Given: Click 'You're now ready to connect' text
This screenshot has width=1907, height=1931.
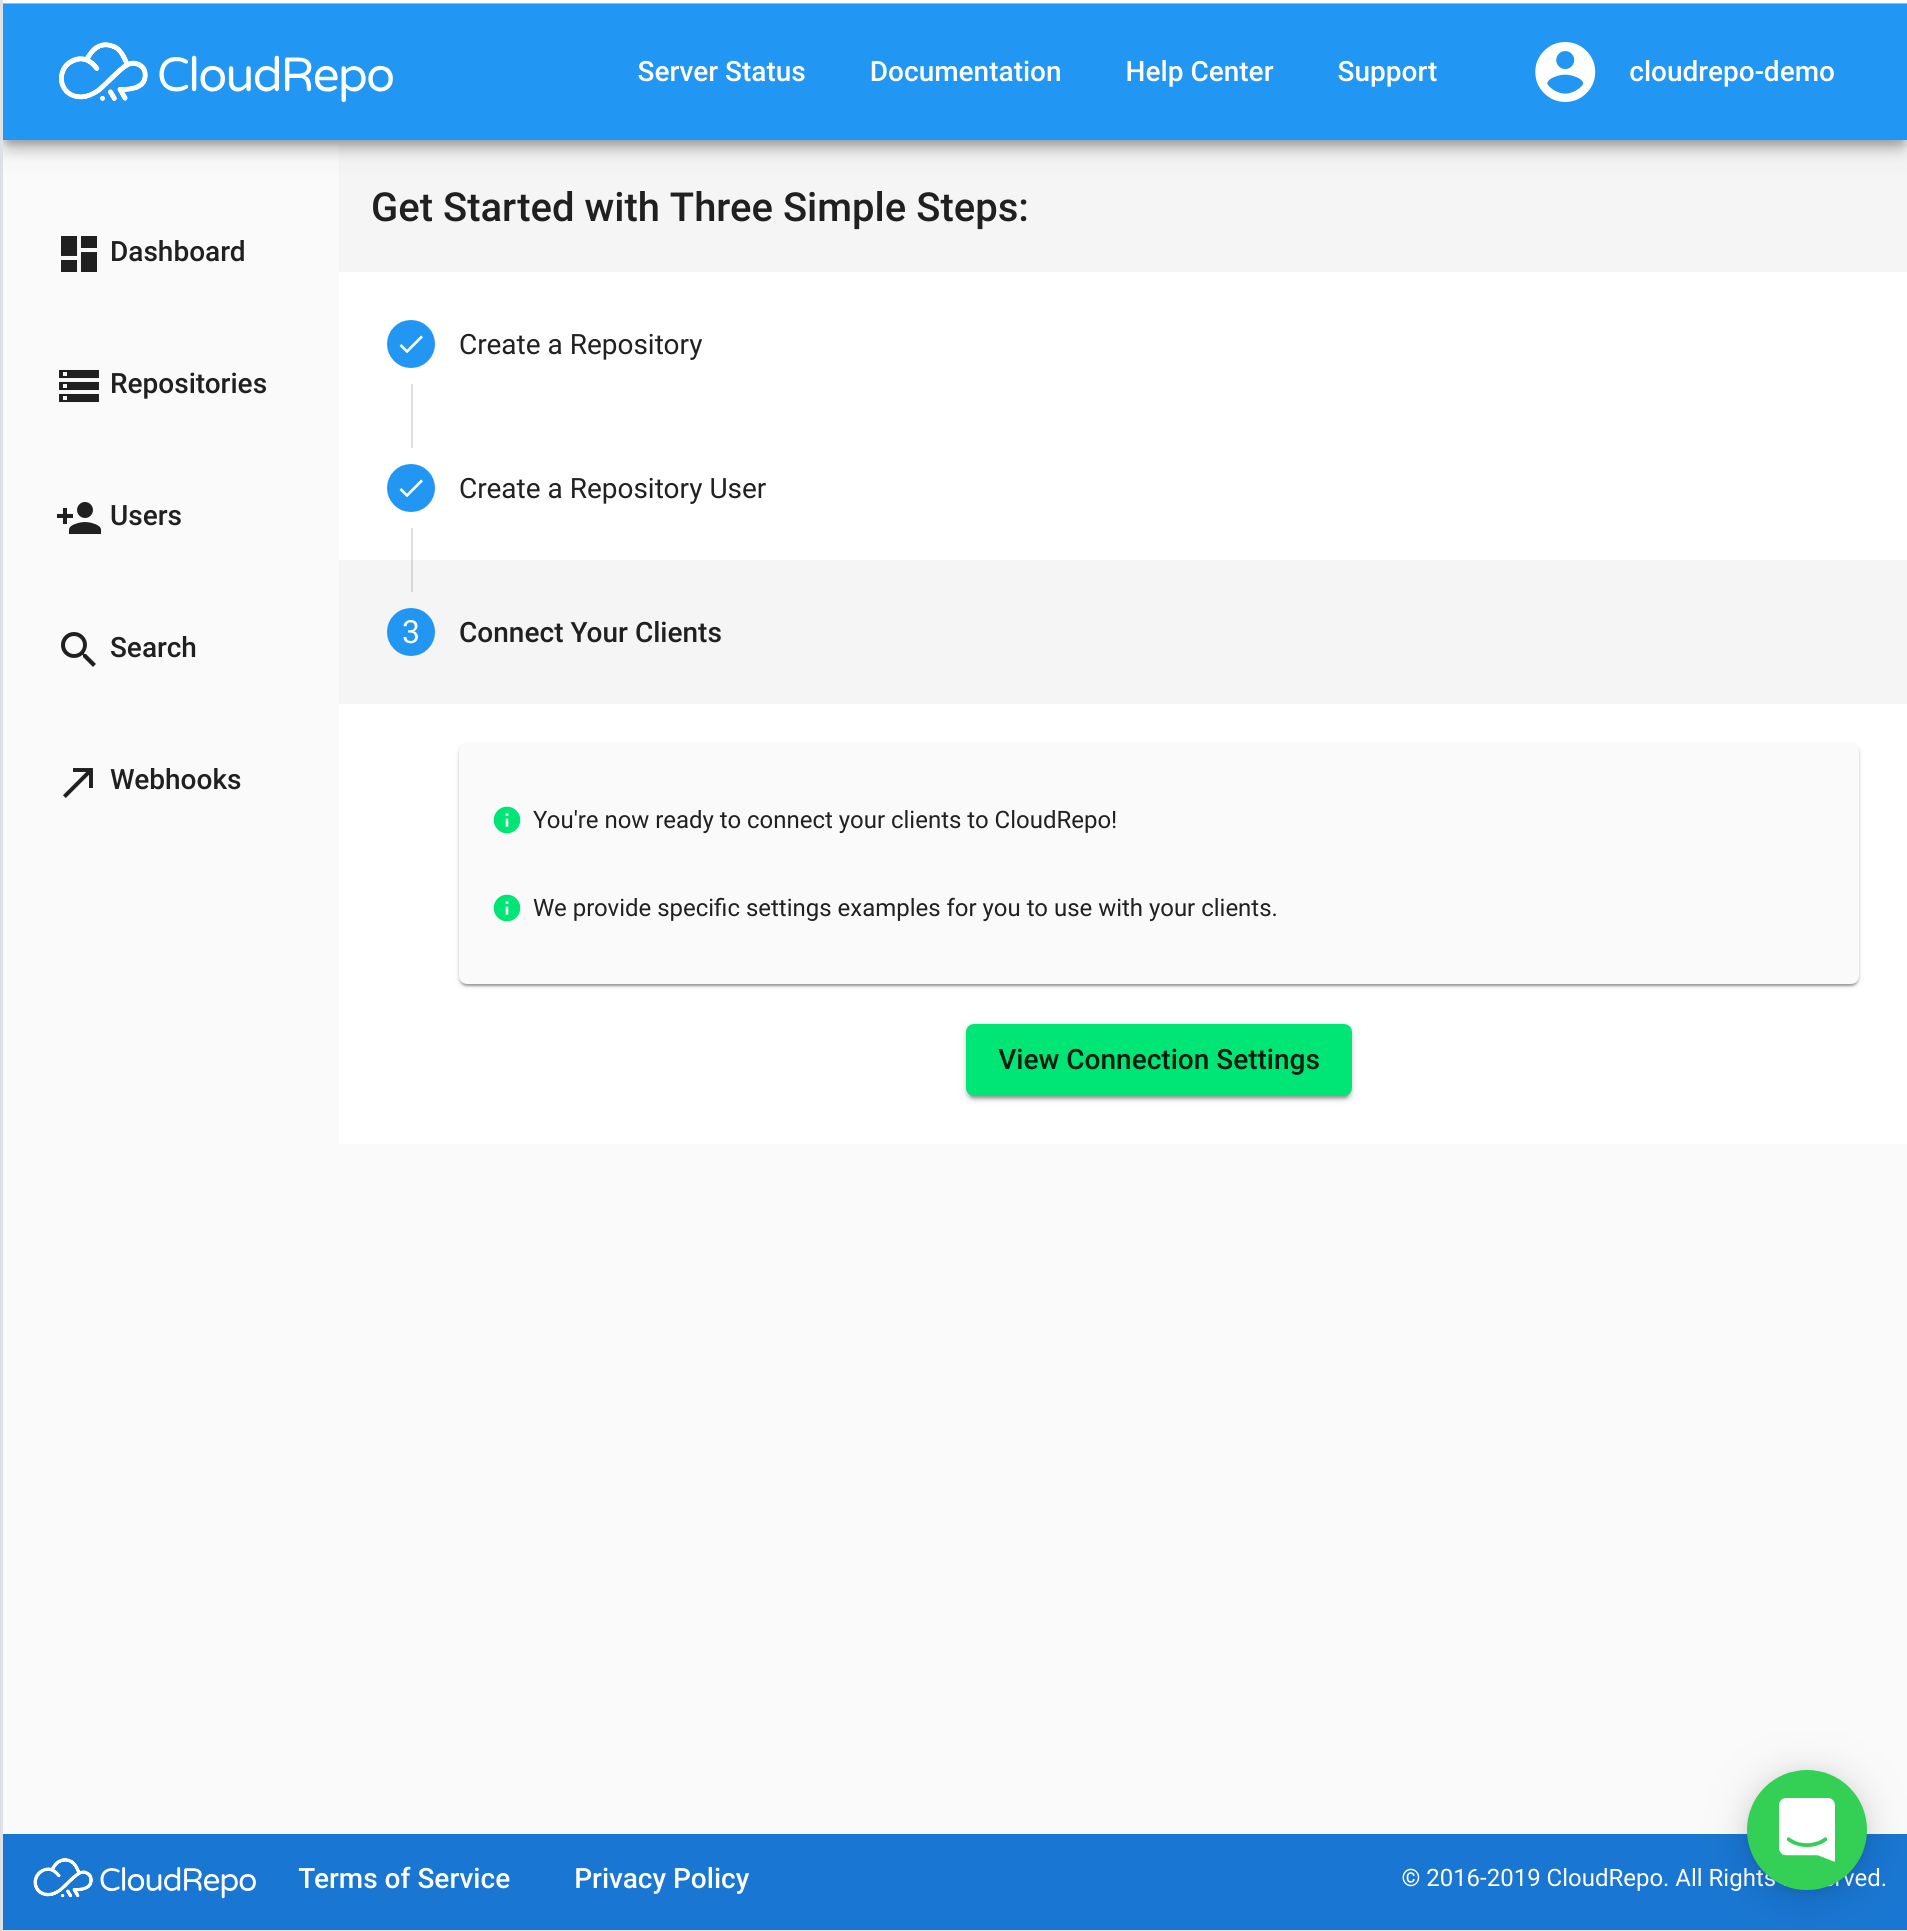Looking at the screenshot, I should pyautogui.click(x=825, y=820).
